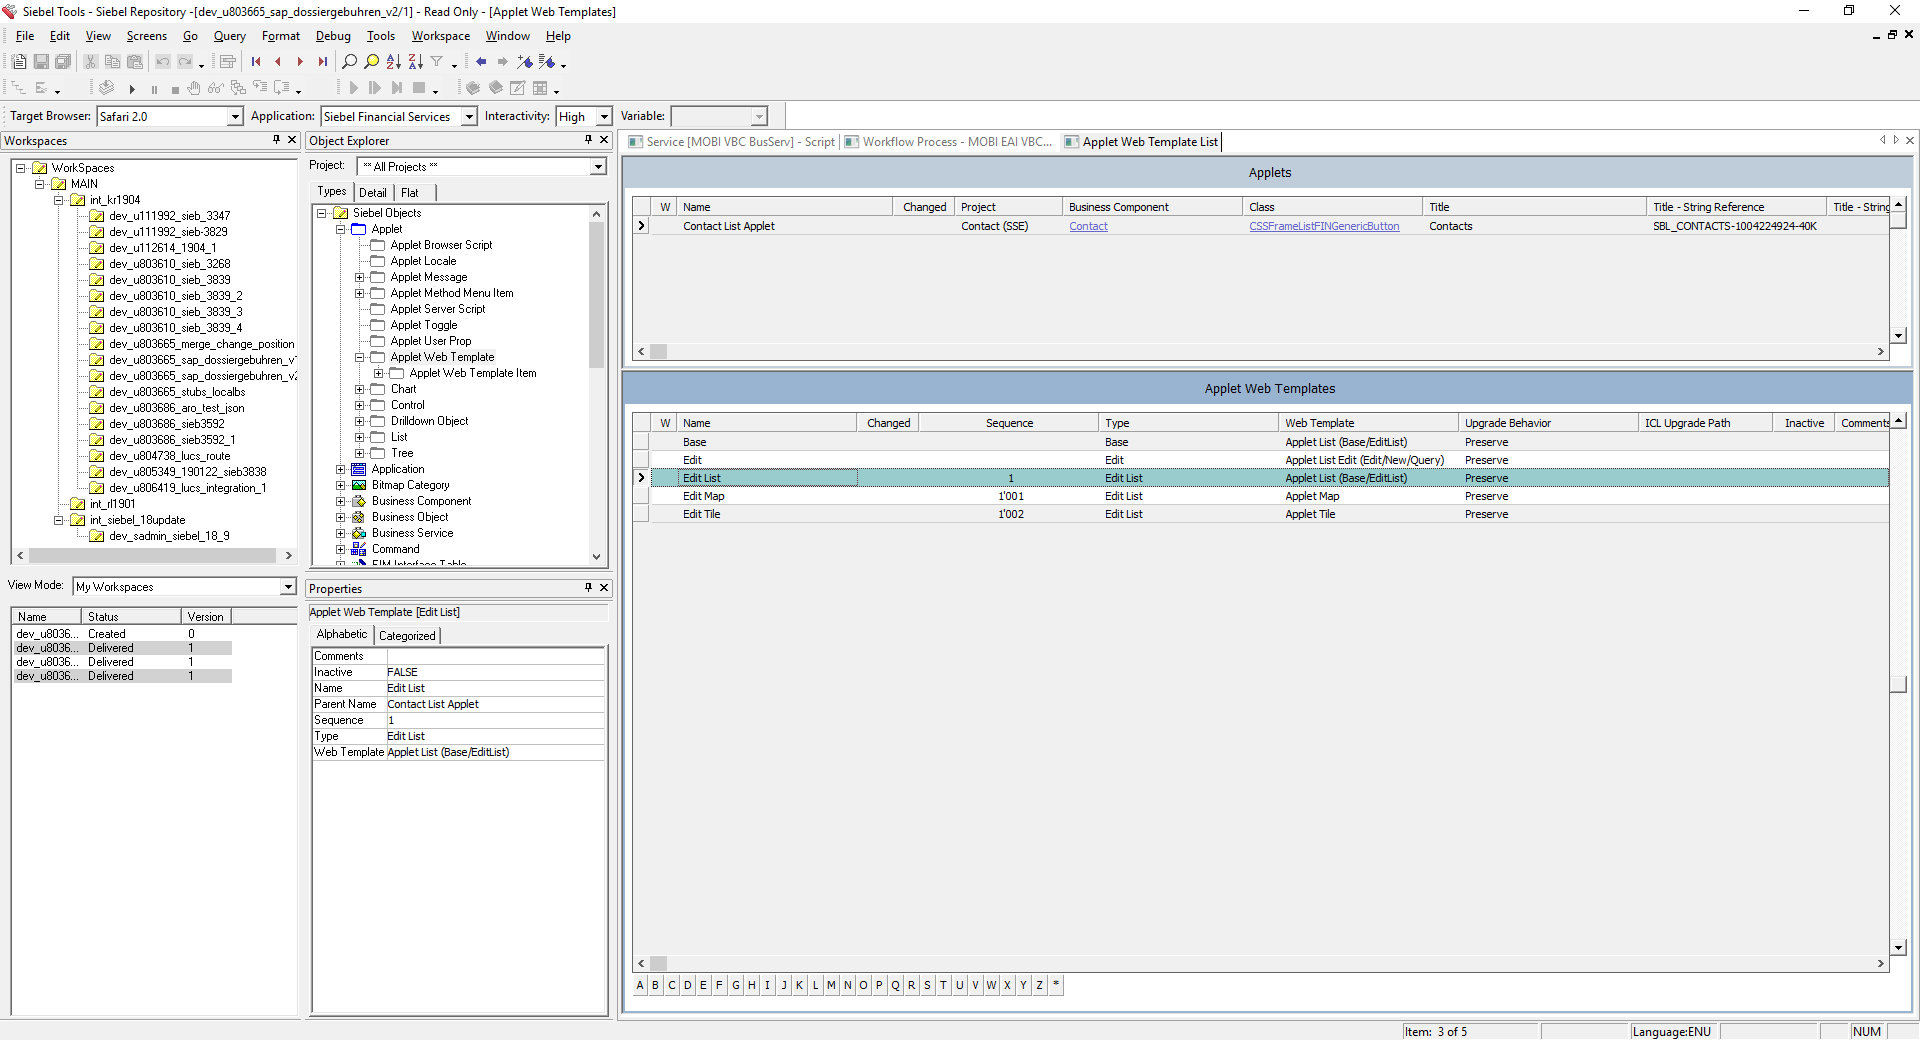Click the Workspaces tree horizontal scroll right arrow

288,555
